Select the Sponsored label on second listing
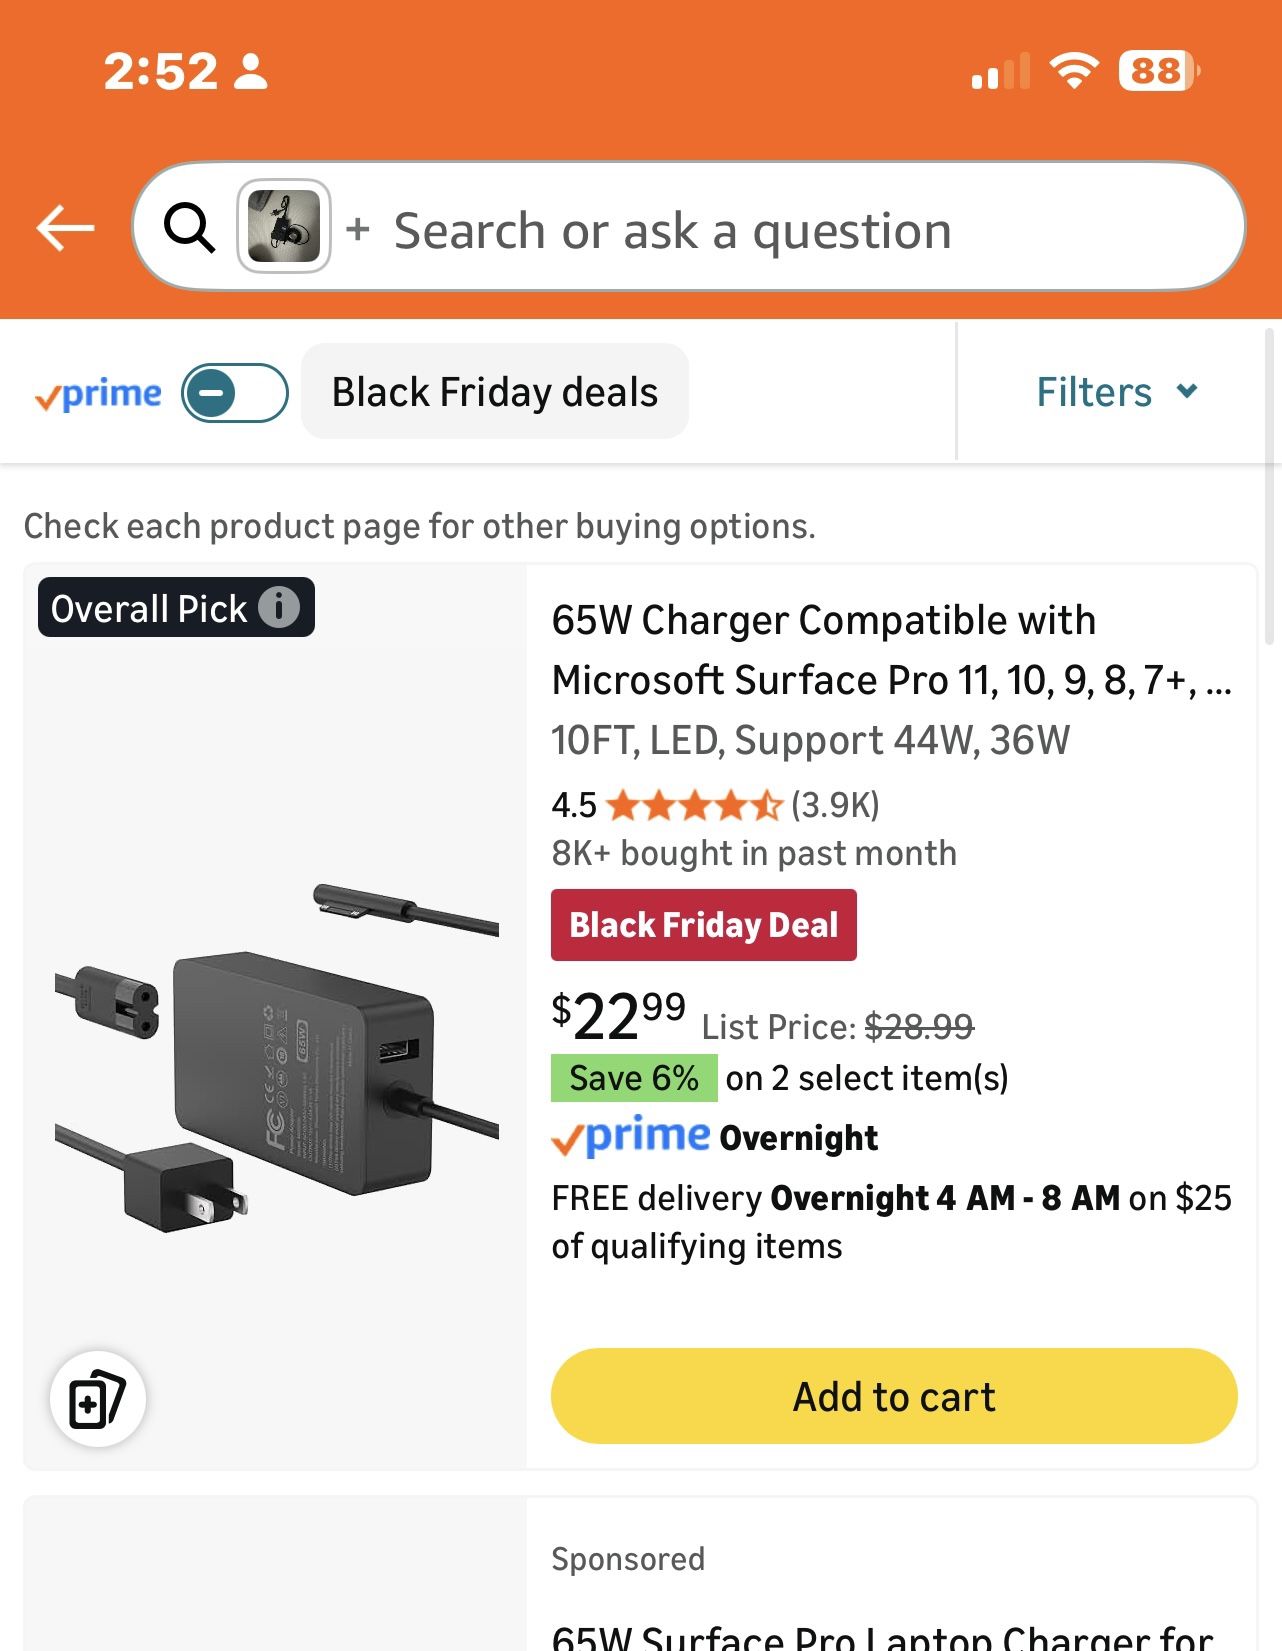Image resolution: width=1282 pixels, height=1651 pixels. 628,1558
